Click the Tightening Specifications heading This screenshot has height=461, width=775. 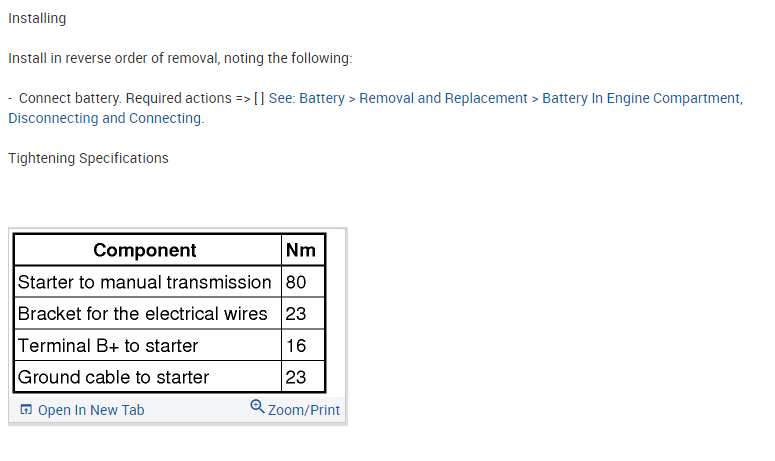(x=88, y=158)
